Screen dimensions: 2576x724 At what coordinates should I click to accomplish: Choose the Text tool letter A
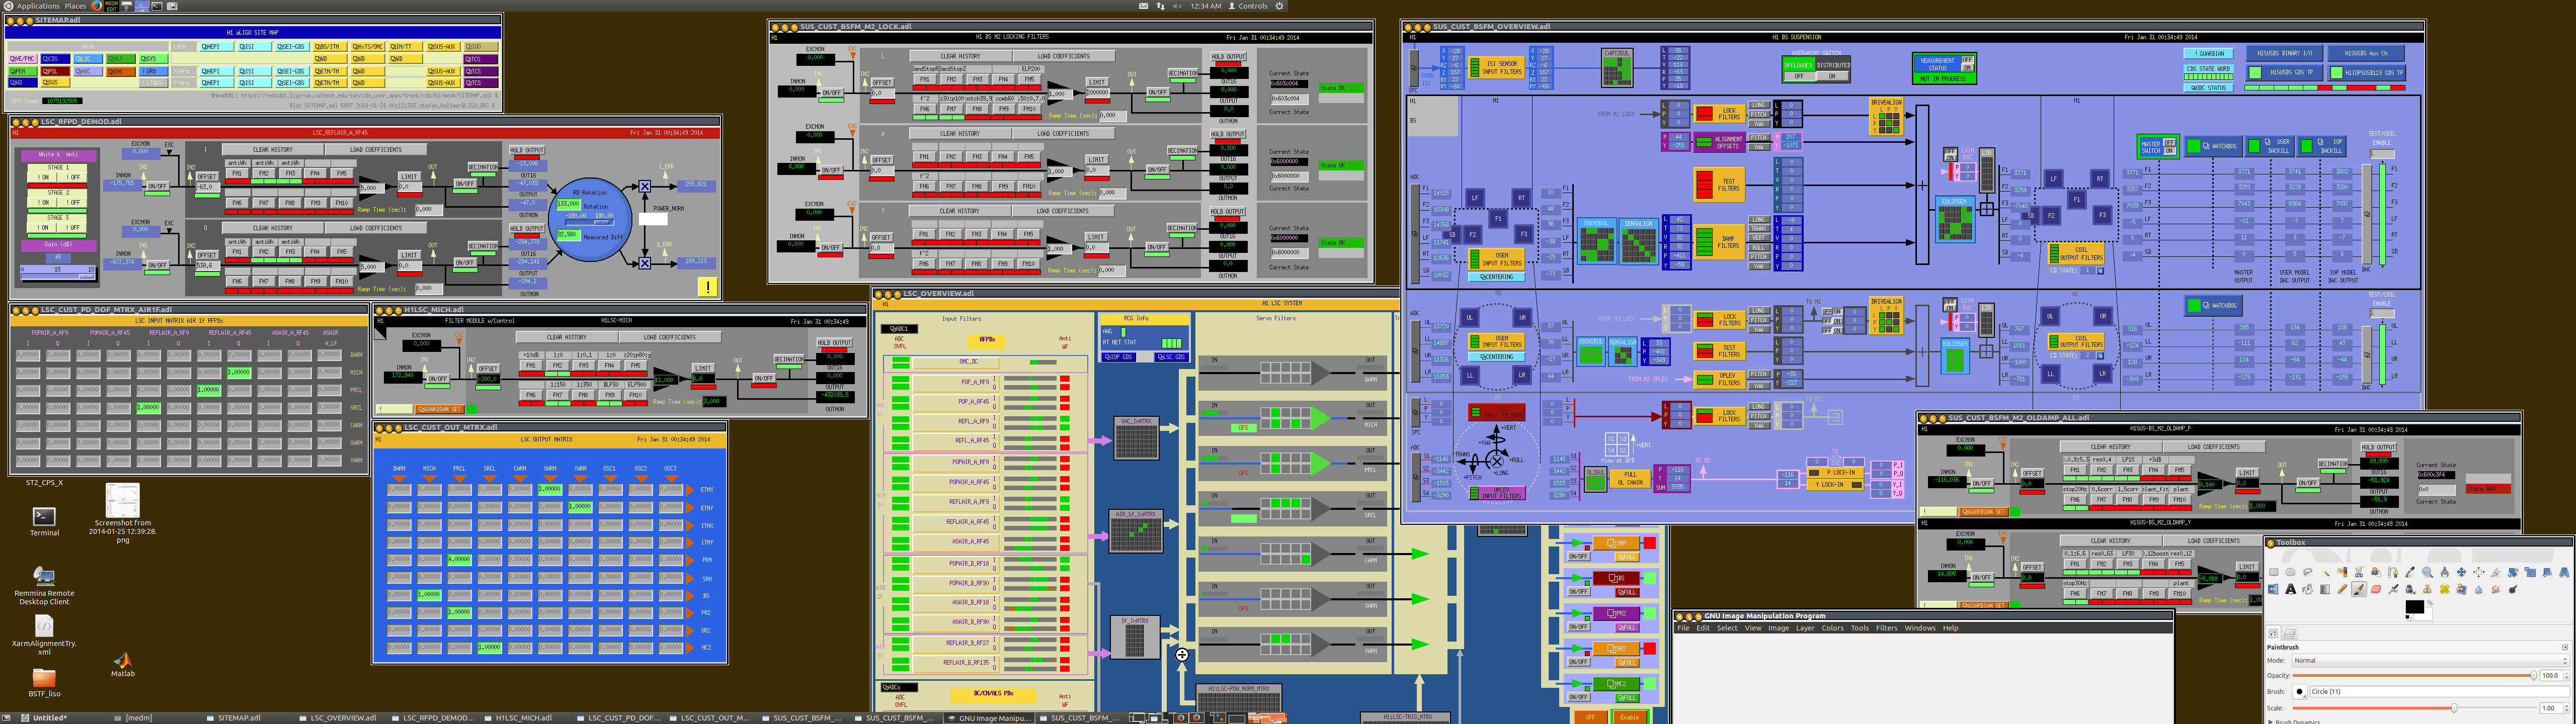(x=2291, y=589)
